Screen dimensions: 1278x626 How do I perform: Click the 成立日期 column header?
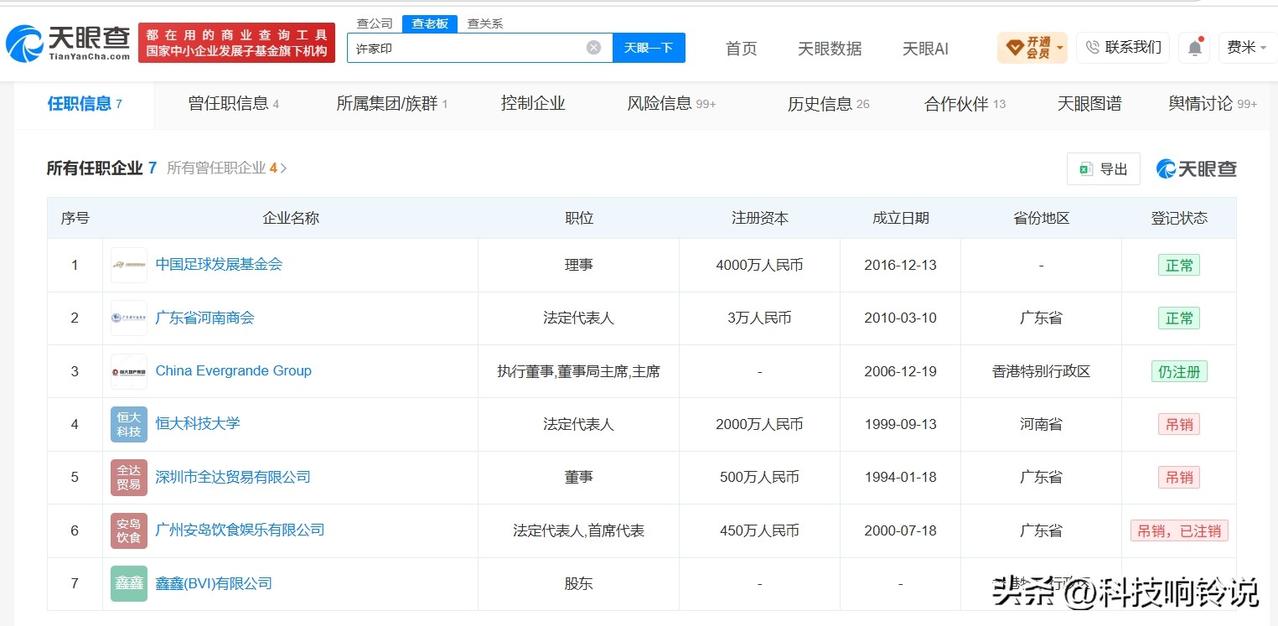[x=900, y=218]
